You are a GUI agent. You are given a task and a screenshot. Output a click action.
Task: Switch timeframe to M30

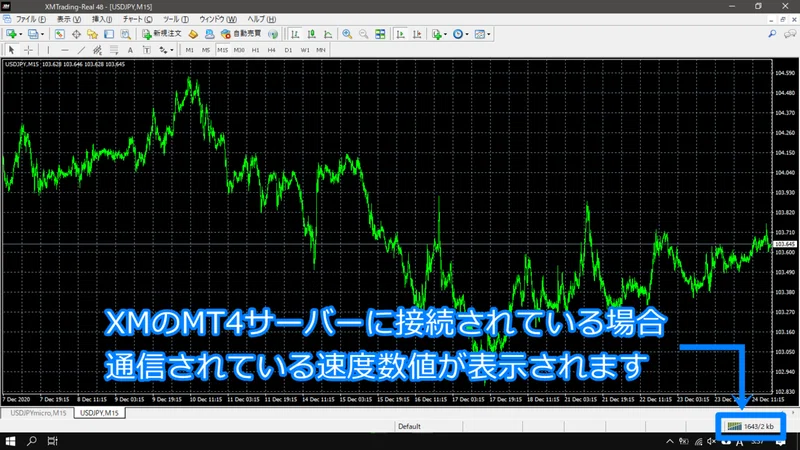coord(239,50)
